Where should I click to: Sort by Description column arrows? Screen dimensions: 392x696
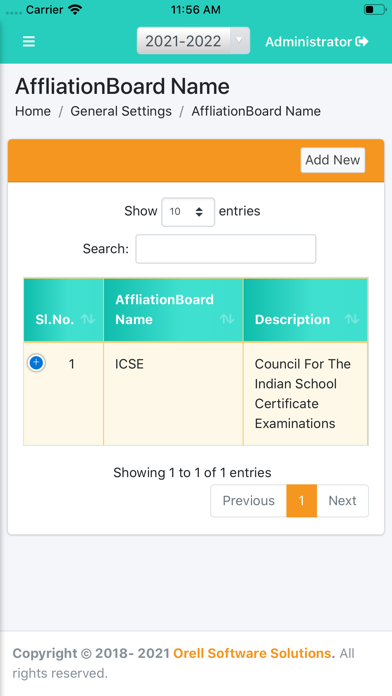(x=352, y=319)
